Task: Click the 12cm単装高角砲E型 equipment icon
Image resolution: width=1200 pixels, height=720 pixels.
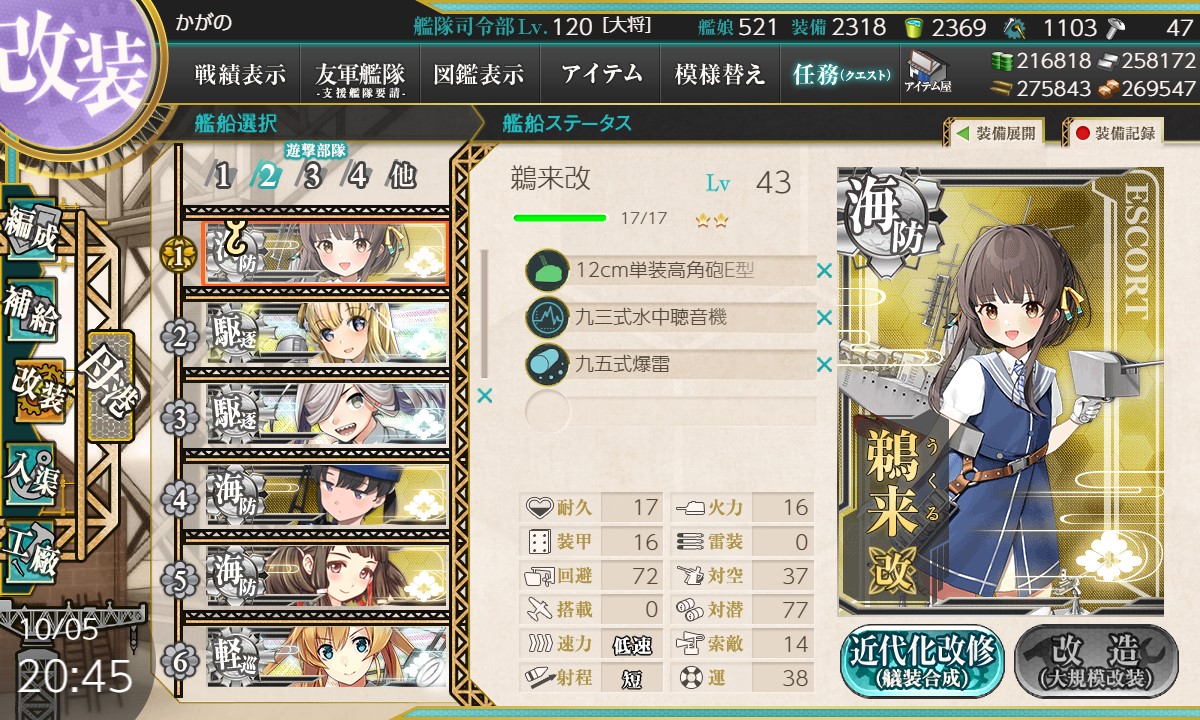Action: (x=547, y=270)
